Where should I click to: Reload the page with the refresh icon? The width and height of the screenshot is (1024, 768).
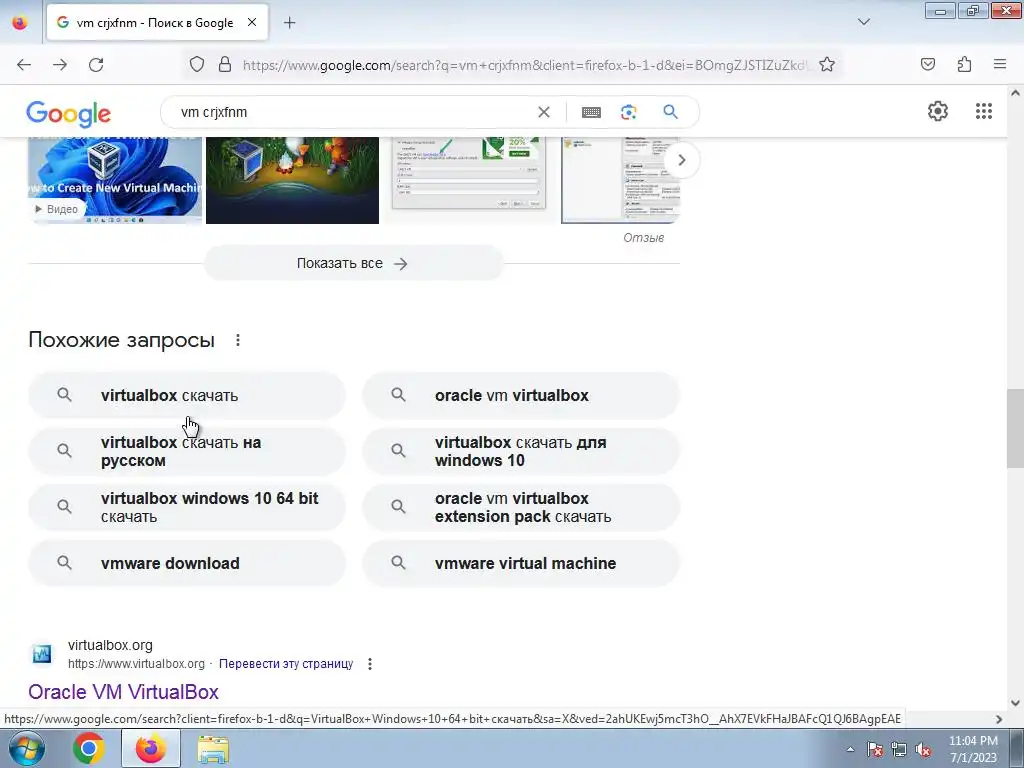pos(96,65)
